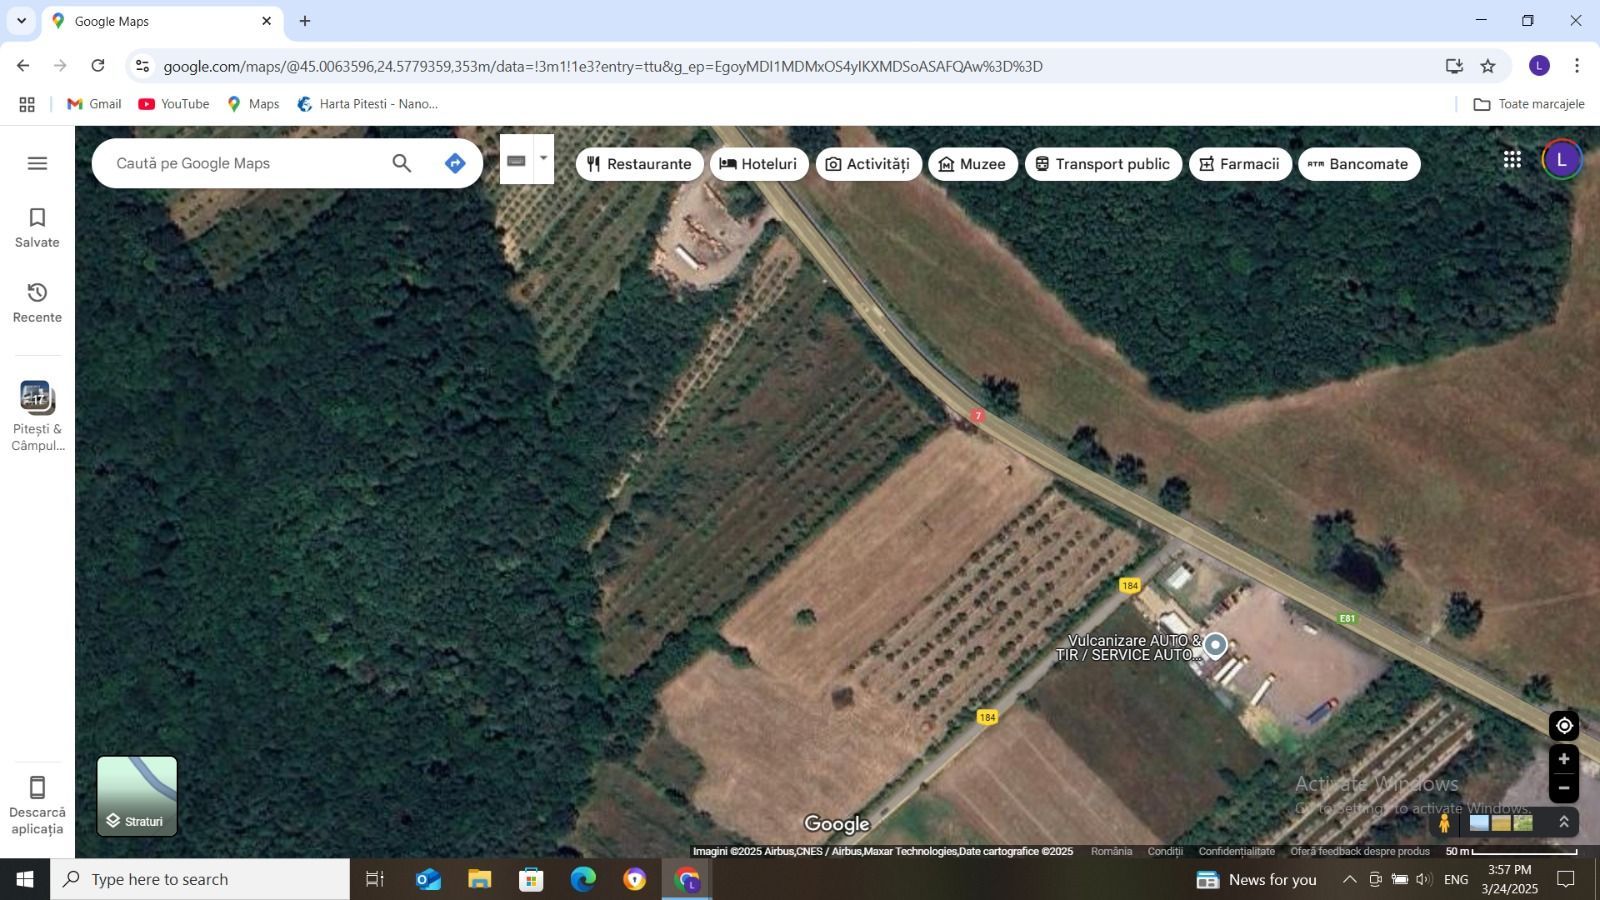Open the hamburger menu
Viewport: 1600px width, 900px height.
click(37, 162)
